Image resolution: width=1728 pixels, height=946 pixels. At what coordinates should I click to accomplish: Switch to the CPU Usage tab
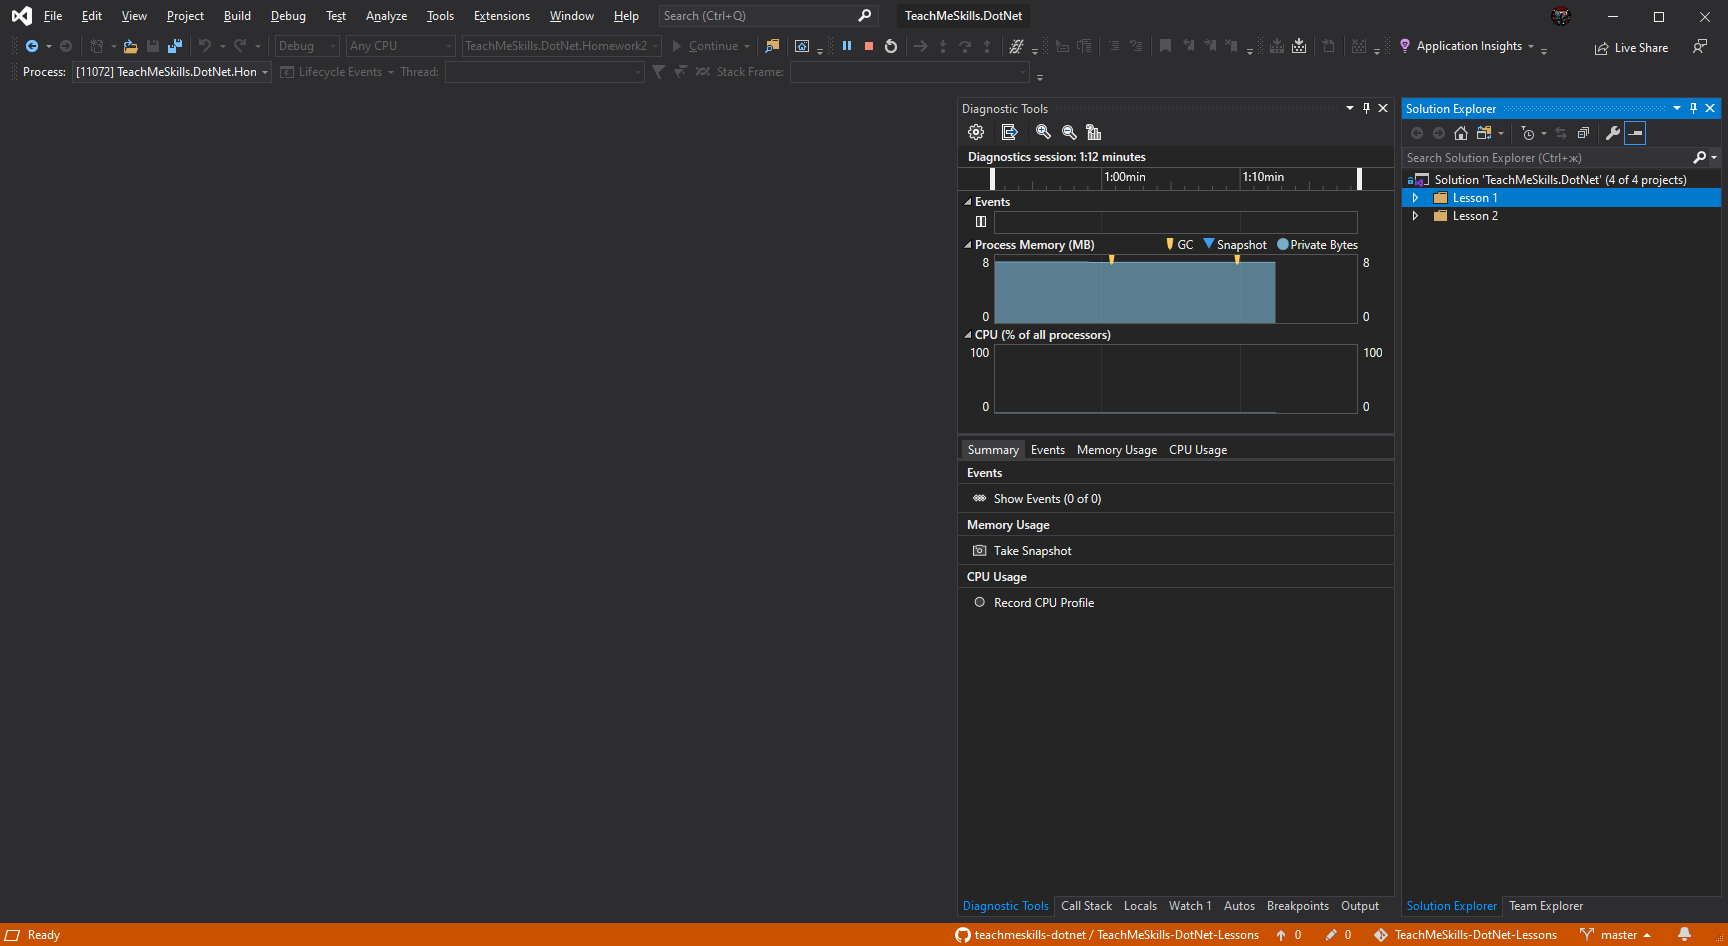pyautogui.click(x=1198, y=450)
